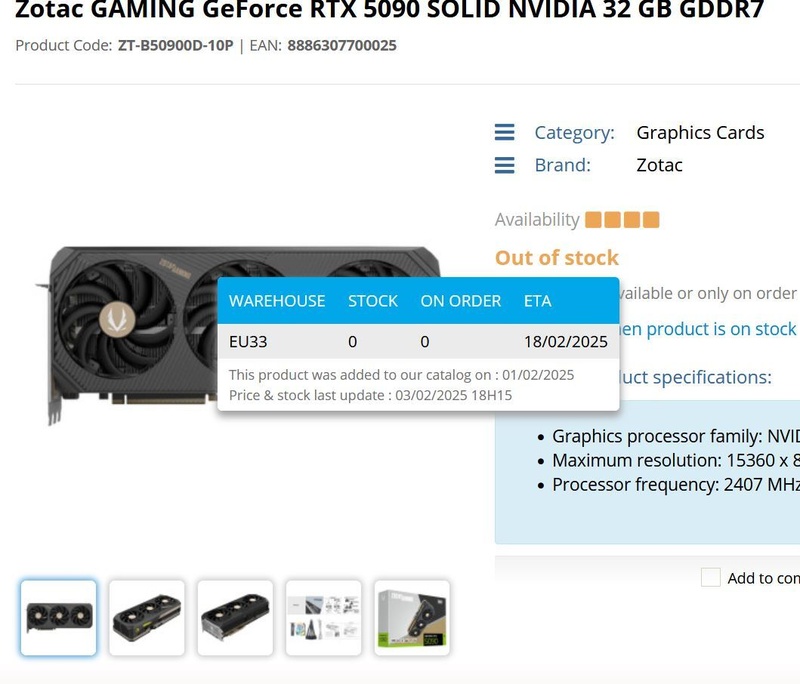This screenshot has width=800, height=684.
Task: Open the Zotac brand link
Action: [x=659, y=165]
